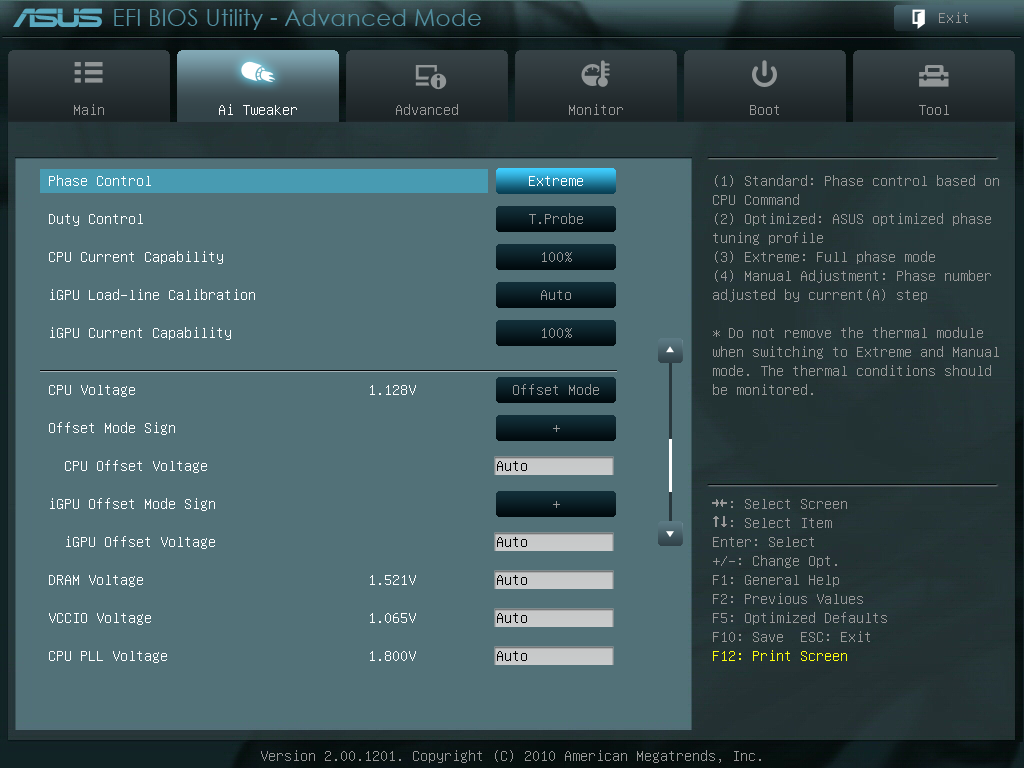The height and width of the screenshot is (768, 1024).
Task: Select the CPU PLL Voltage label
Action: point(108,655)
